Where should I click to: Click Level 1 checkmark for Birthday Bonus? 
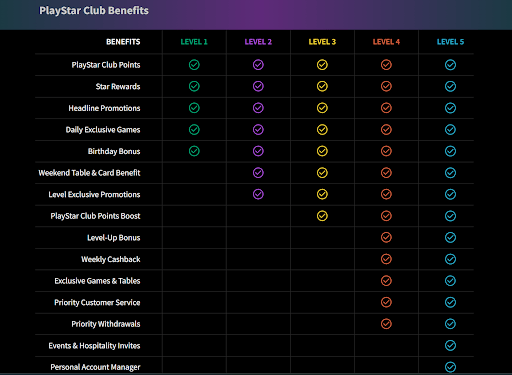point(194,151)
